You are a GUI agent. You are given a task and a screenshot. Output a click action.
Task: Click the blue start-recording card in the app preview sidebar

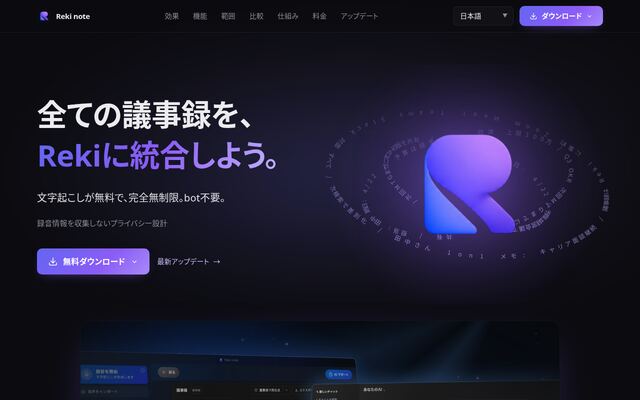[x=113, y=374]
